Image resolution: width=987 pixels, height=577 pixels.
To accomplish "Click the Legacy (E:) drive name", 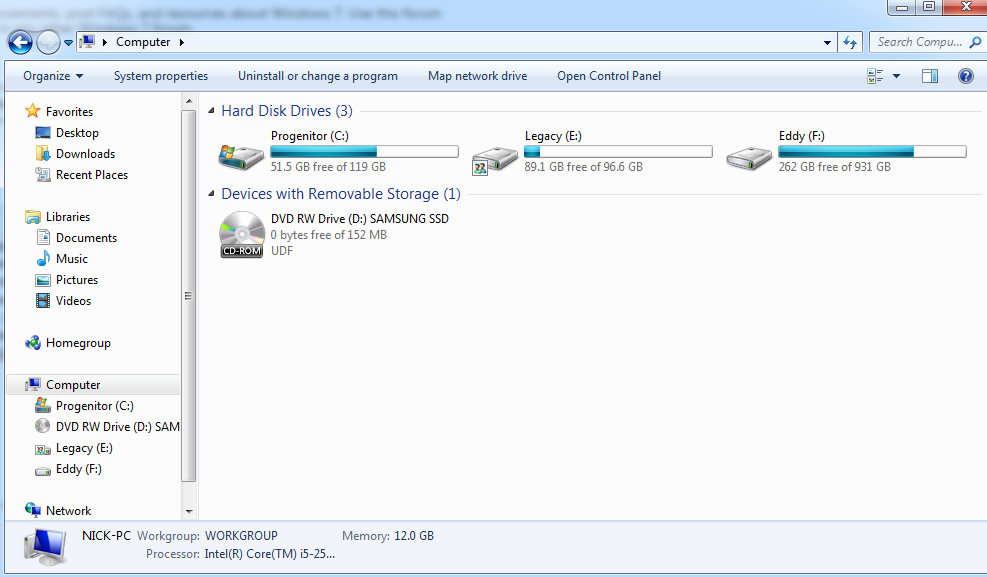I will [x=553, y=136].
